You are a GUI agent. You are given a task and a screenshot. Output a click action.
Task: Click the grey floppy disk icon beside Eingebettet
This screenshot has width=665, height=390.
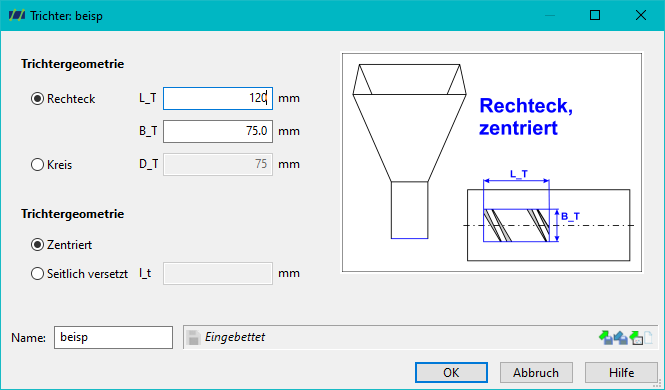click(193, 337)
